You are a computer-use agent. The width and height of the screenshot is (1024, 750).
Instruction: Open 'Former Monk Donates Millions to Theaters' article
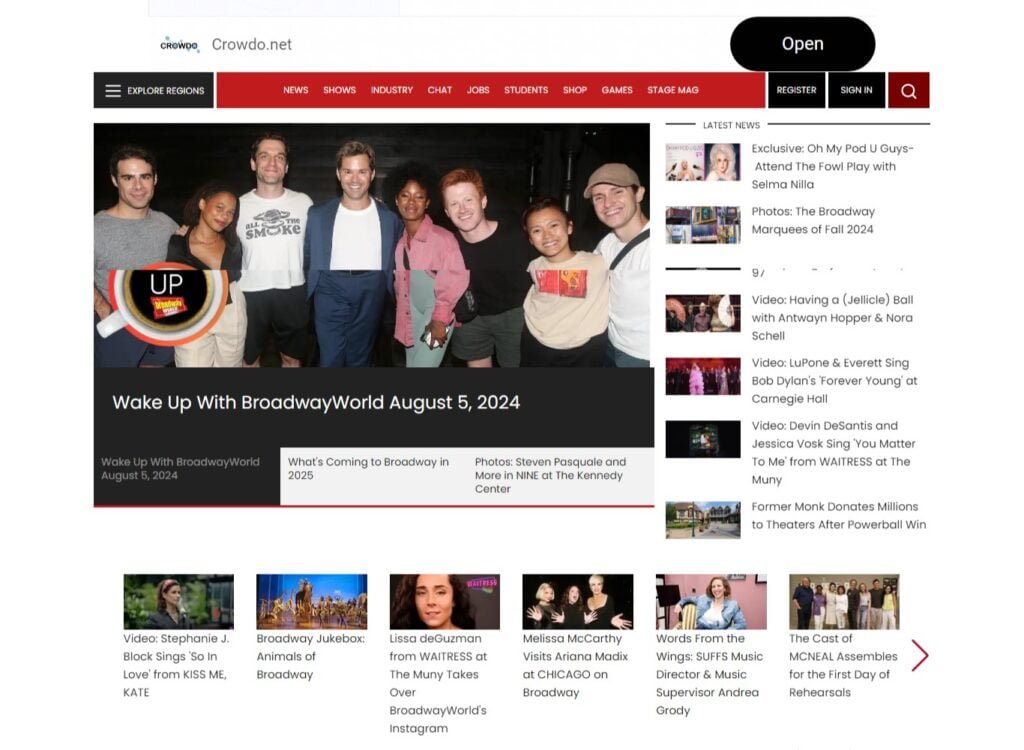837,515
